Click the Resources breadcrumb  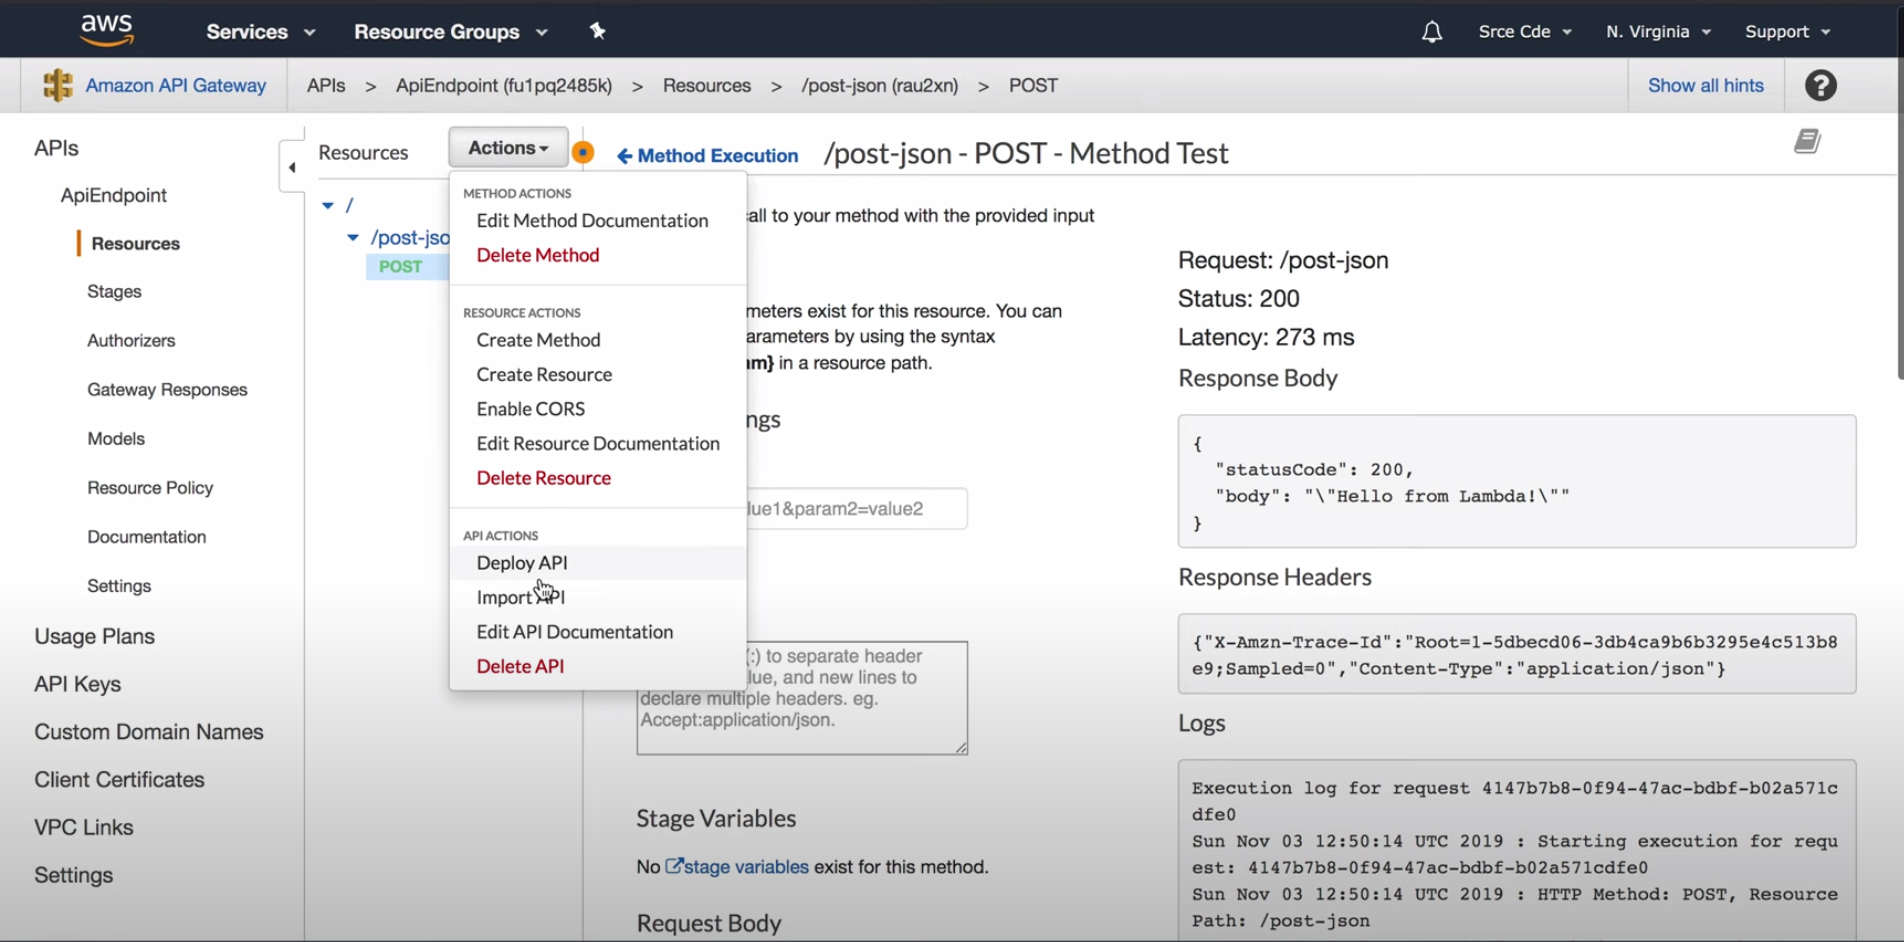pyautogui.click(x=707, y=86)
